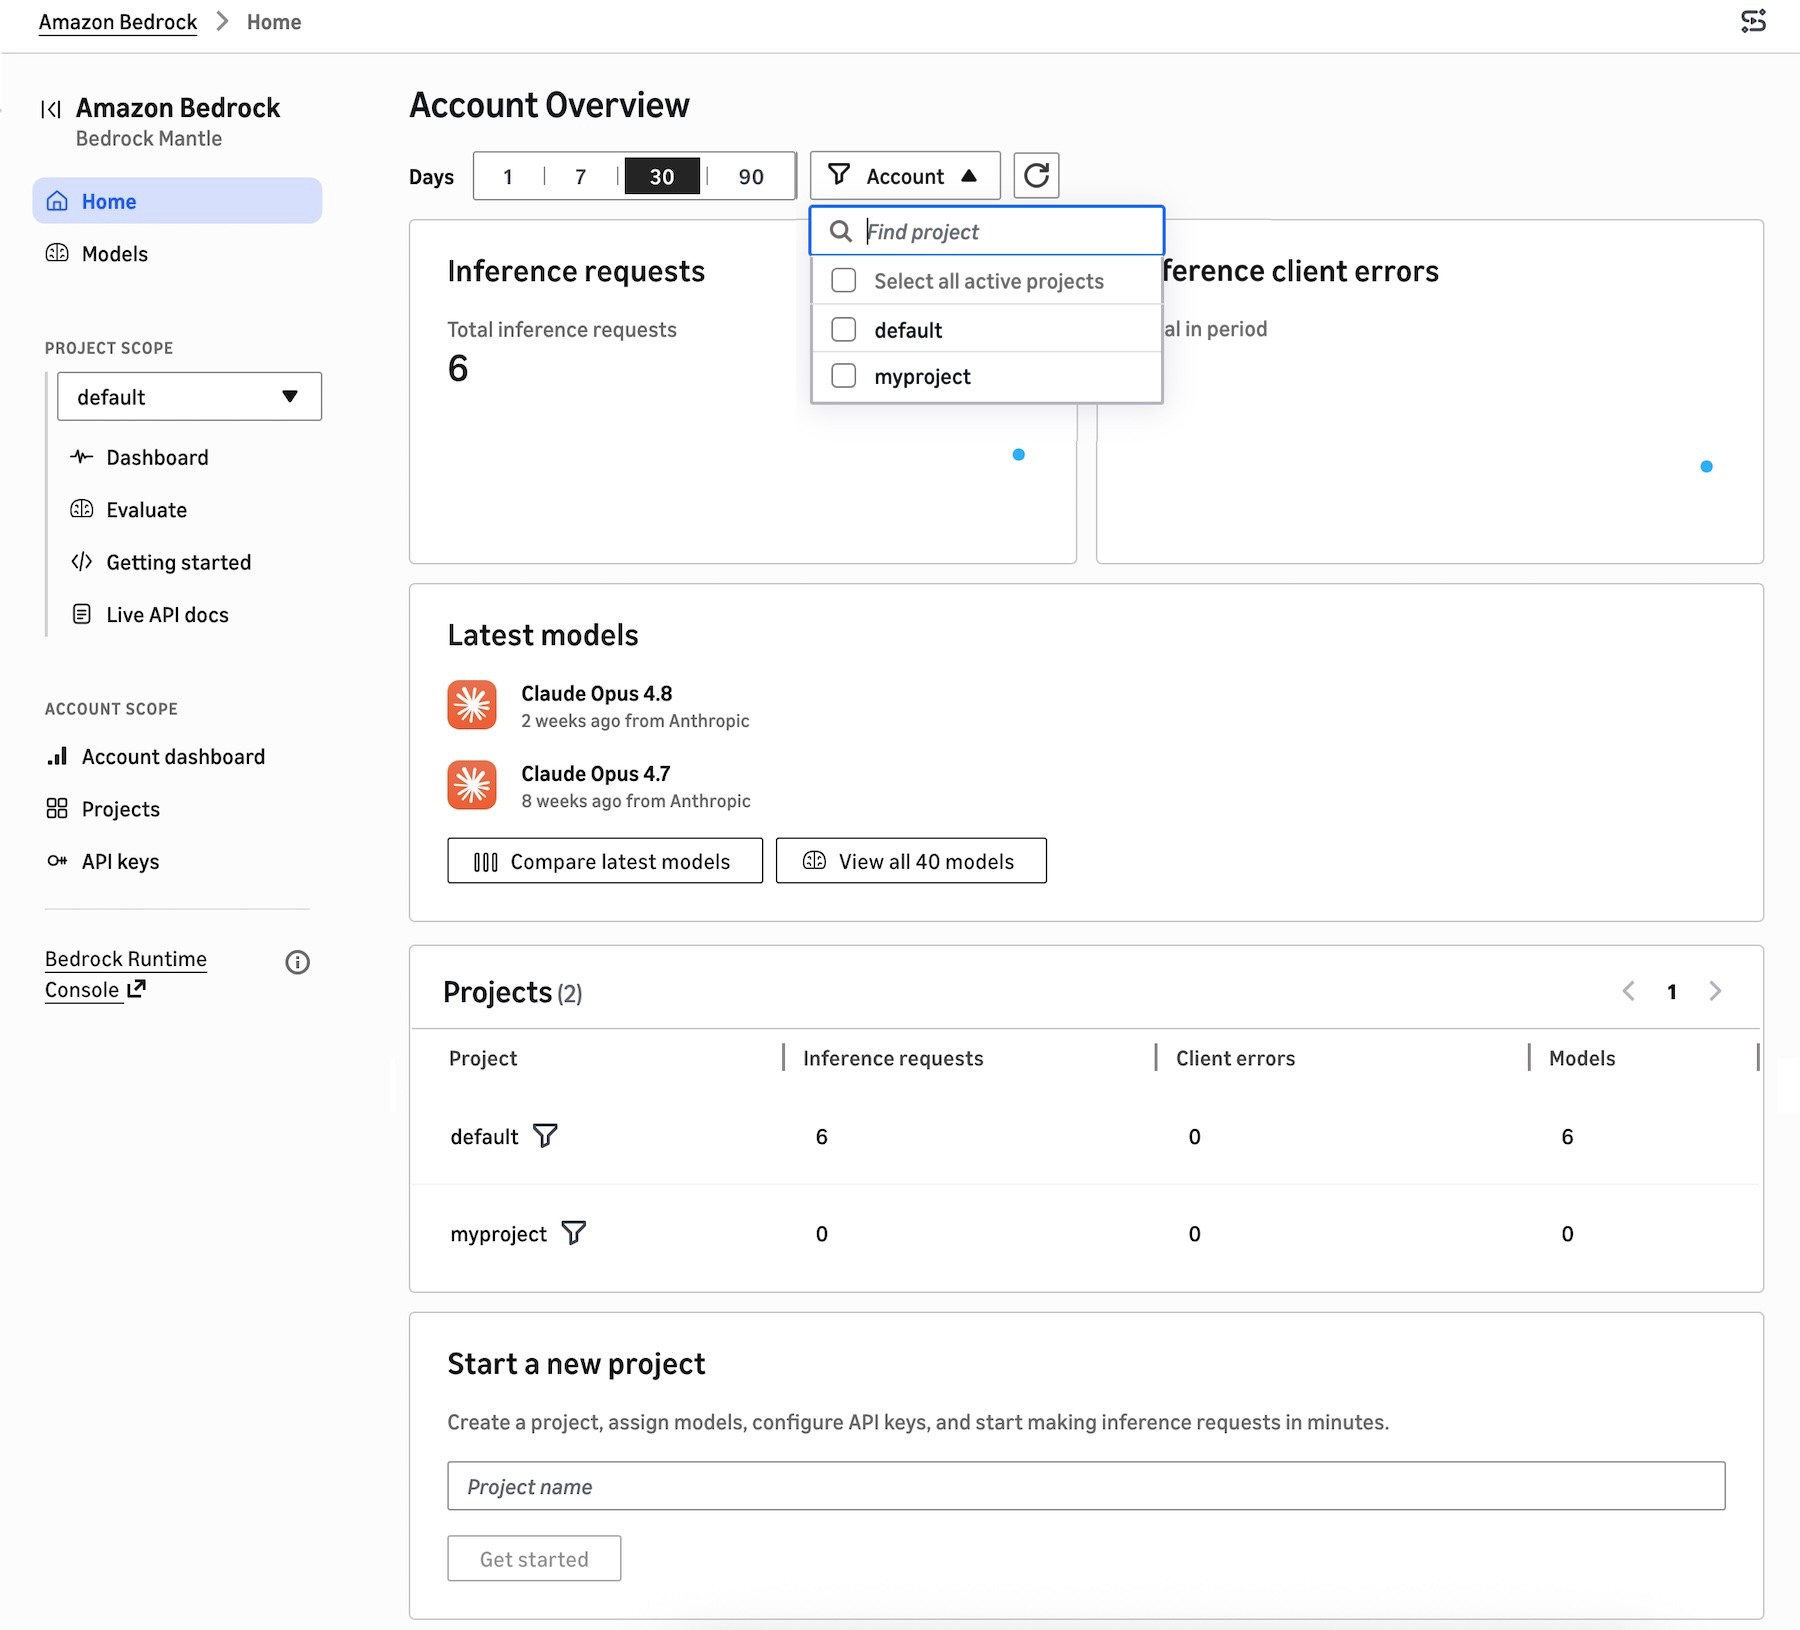Click the Find project search field
This screenshot has width=1800, height=1630.
click(987, 231)
